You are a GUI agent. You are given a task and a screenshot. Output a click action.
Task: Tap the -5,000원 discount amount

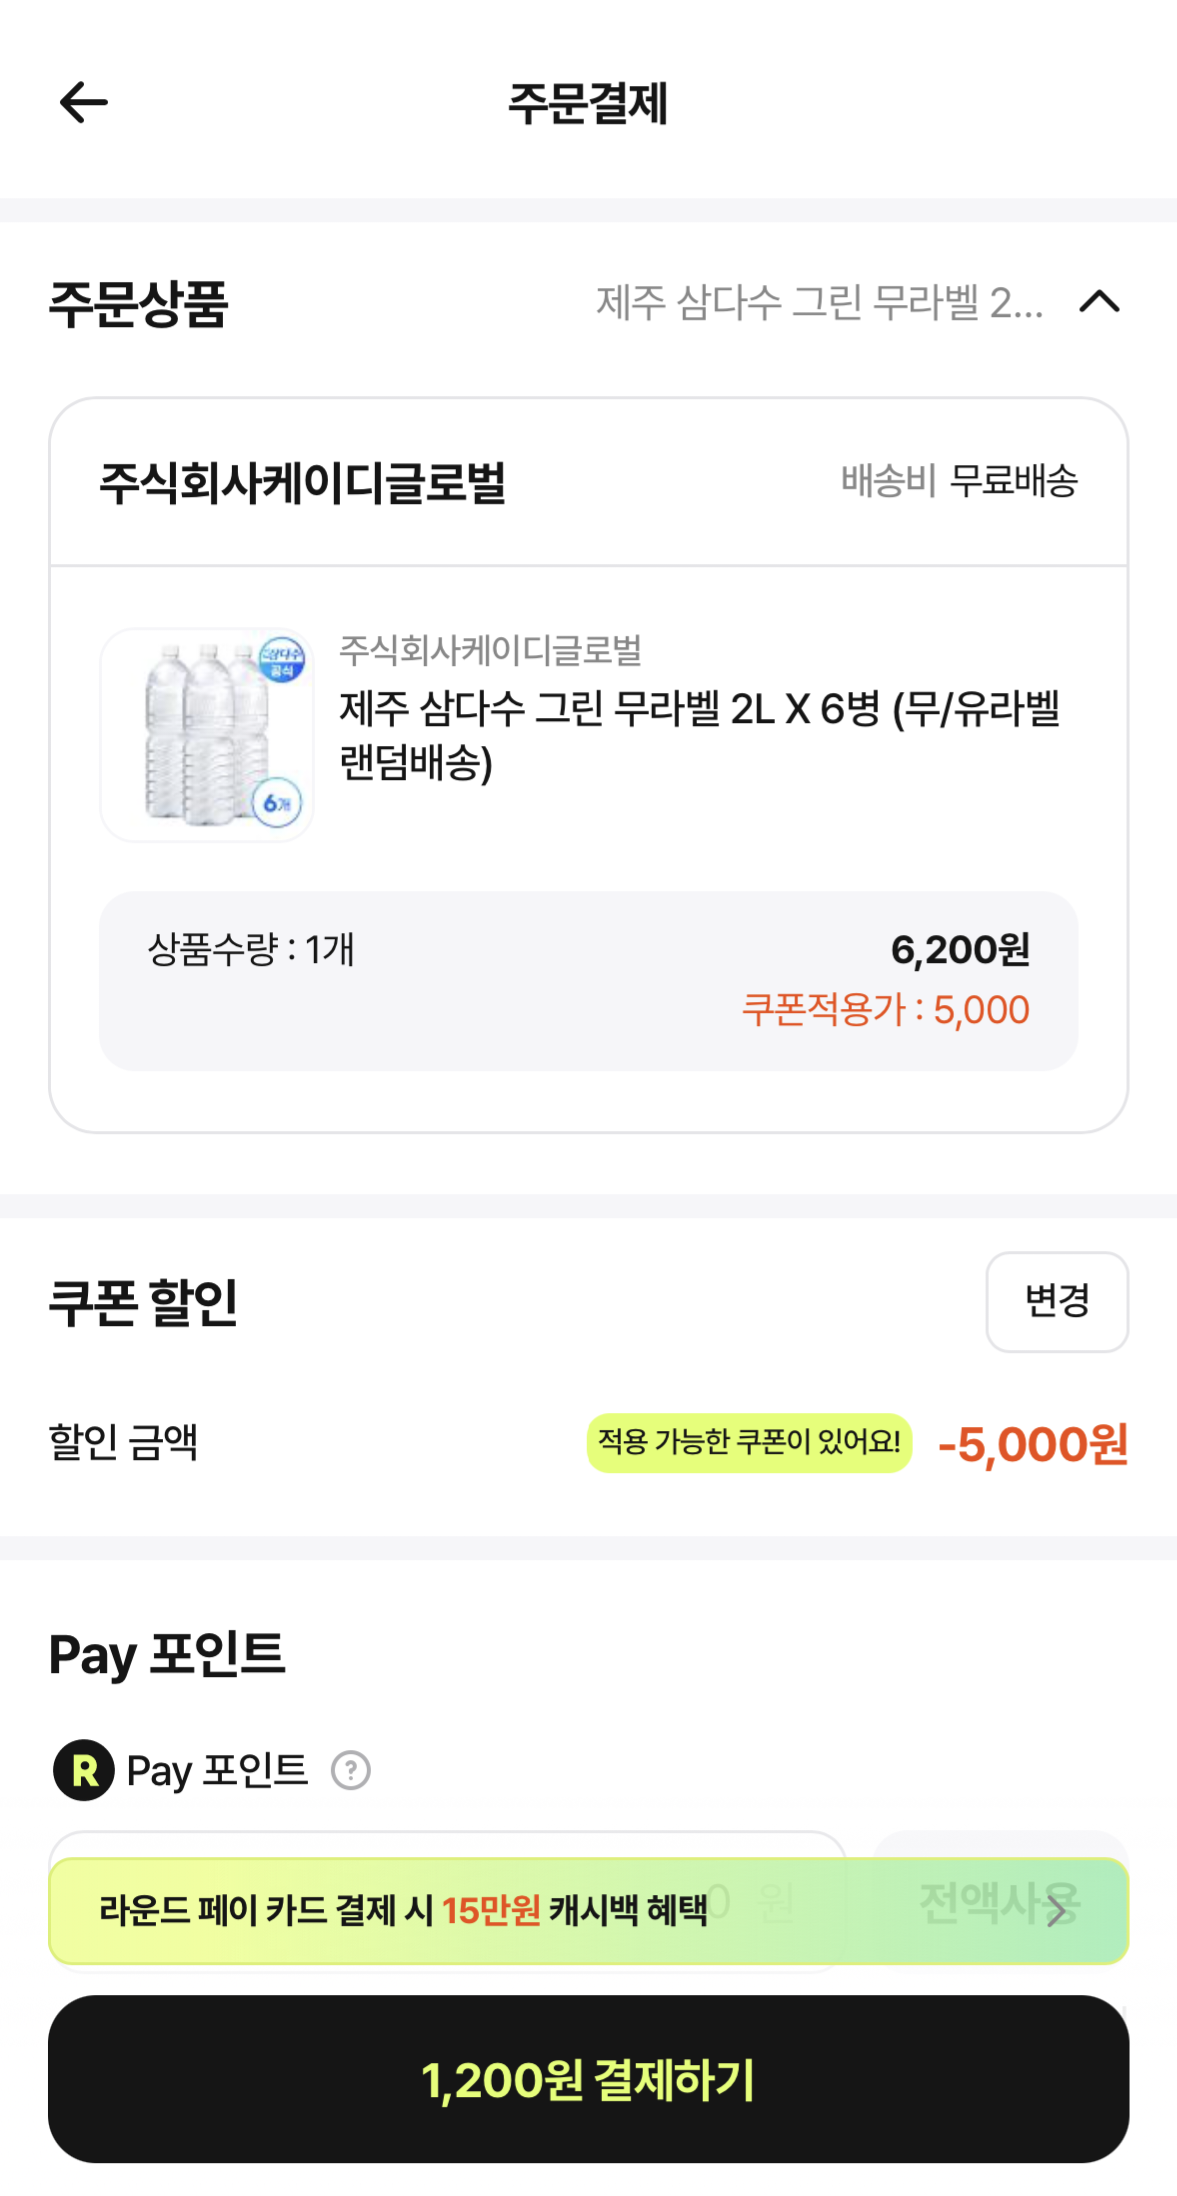tap(1033, 1444)
